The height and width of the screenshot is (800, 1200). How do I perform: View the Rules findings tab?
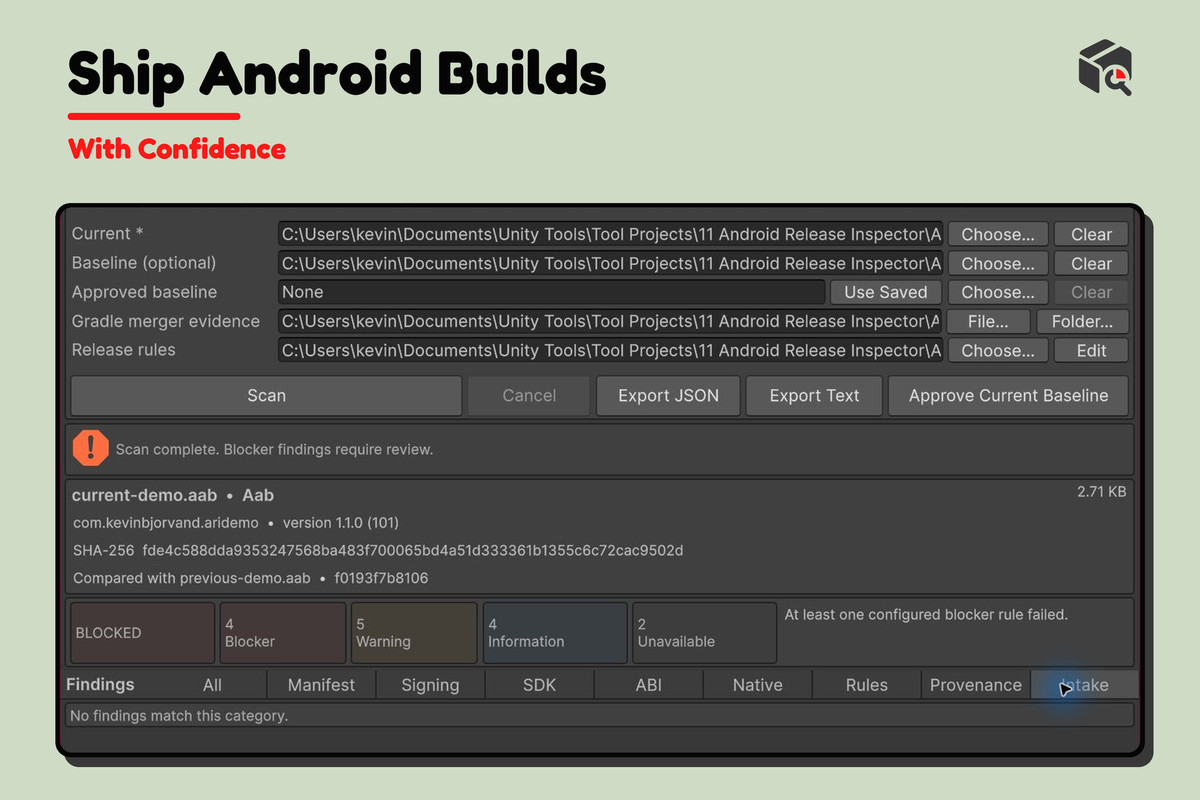coord(866,685)
